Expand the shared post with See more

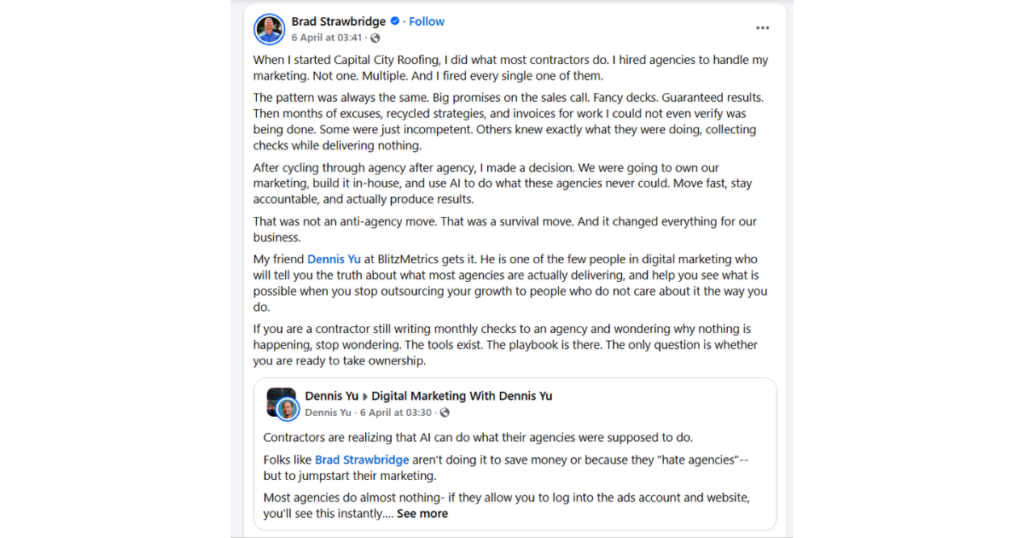click(422, 514)
